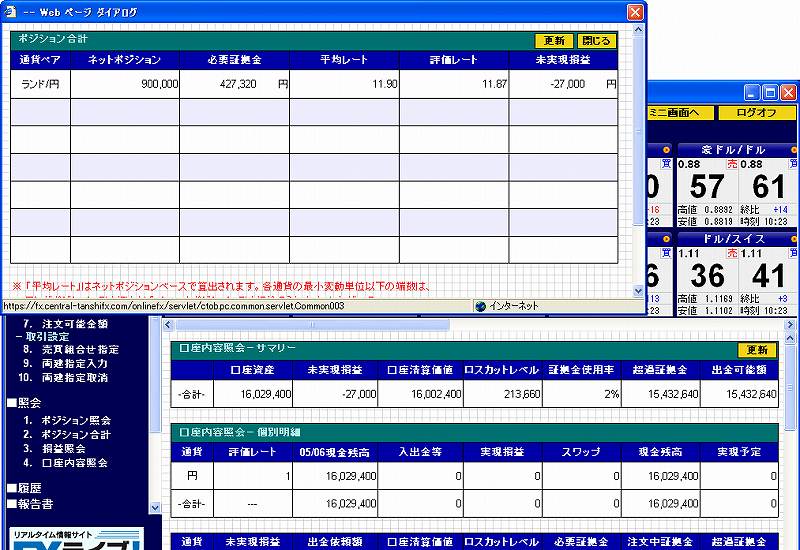
Task: Collapse the 取引設定 menu section
Action: point(18,337)
